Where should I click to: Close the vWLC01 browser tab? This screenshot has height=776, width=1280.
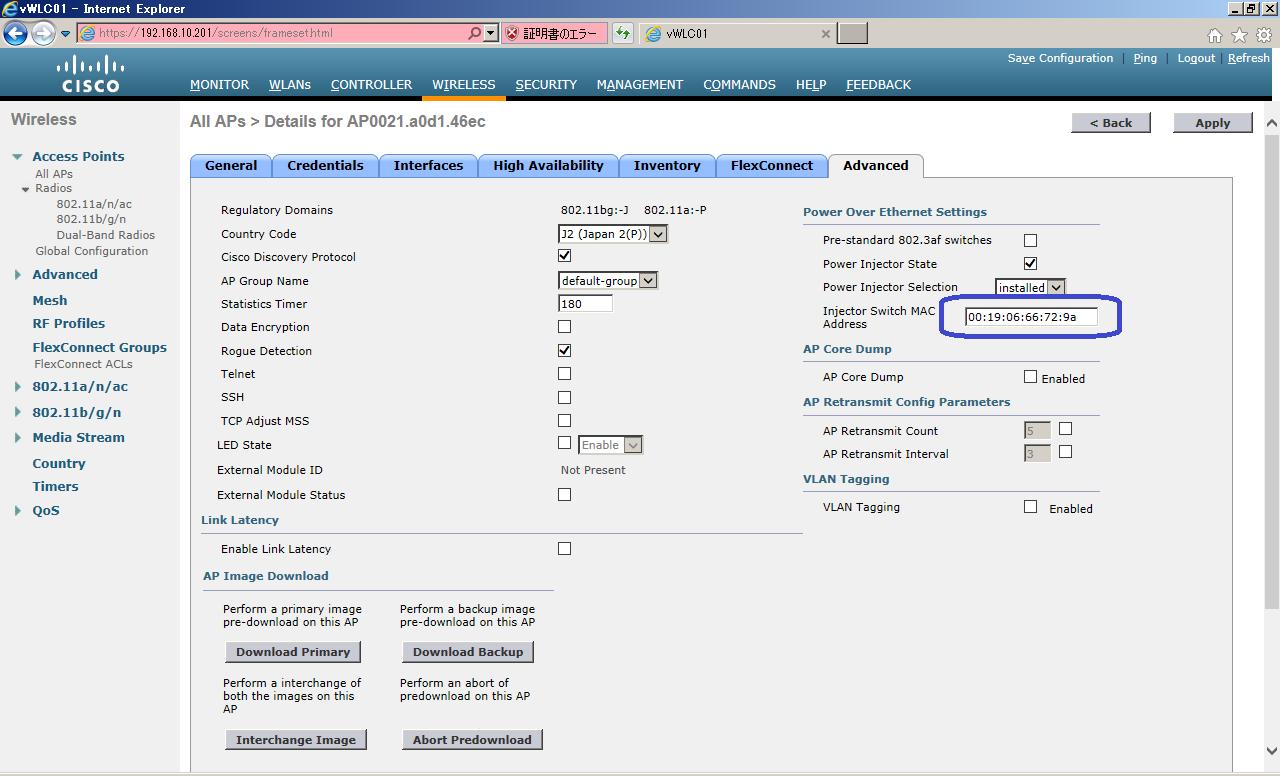pos(825,33)
